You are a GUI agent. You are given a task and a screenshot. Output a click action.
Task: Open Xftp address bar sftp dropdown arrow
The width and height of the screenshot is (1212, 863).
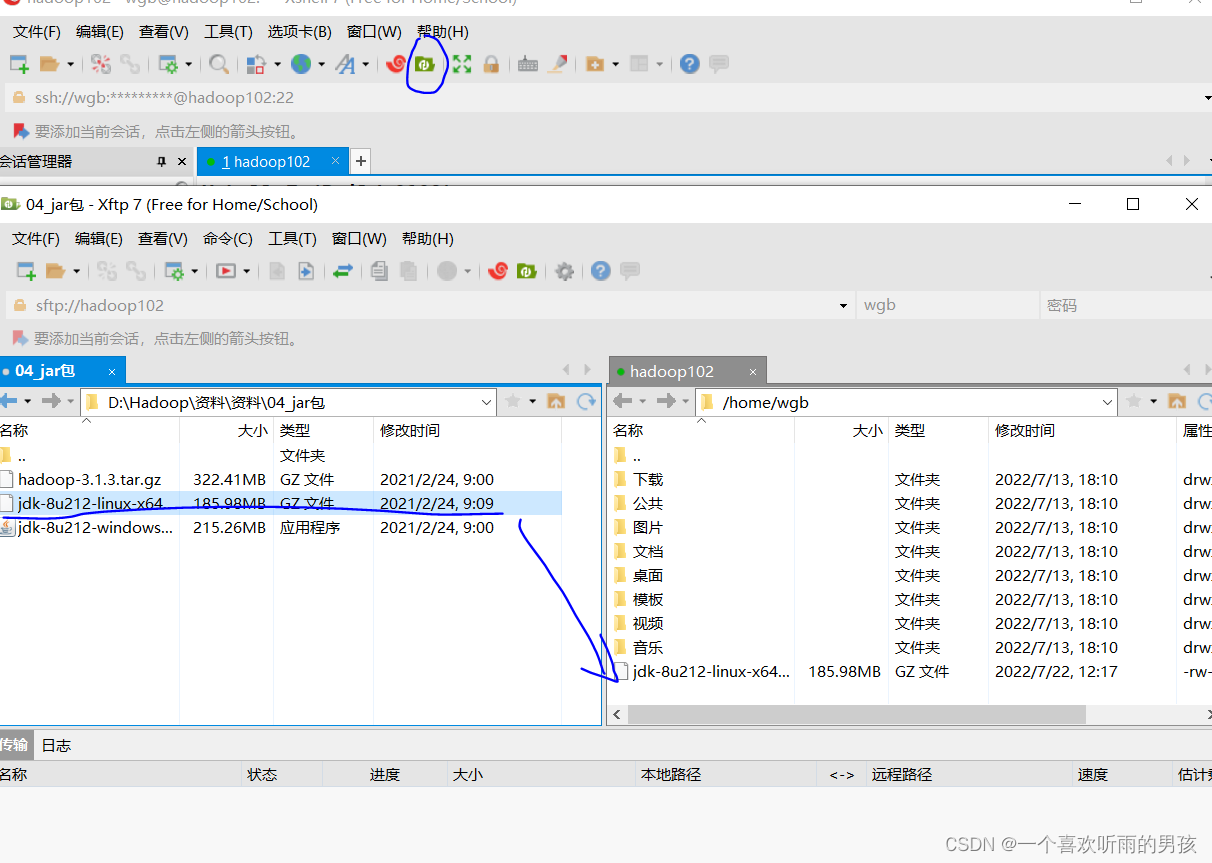[845, 305]
